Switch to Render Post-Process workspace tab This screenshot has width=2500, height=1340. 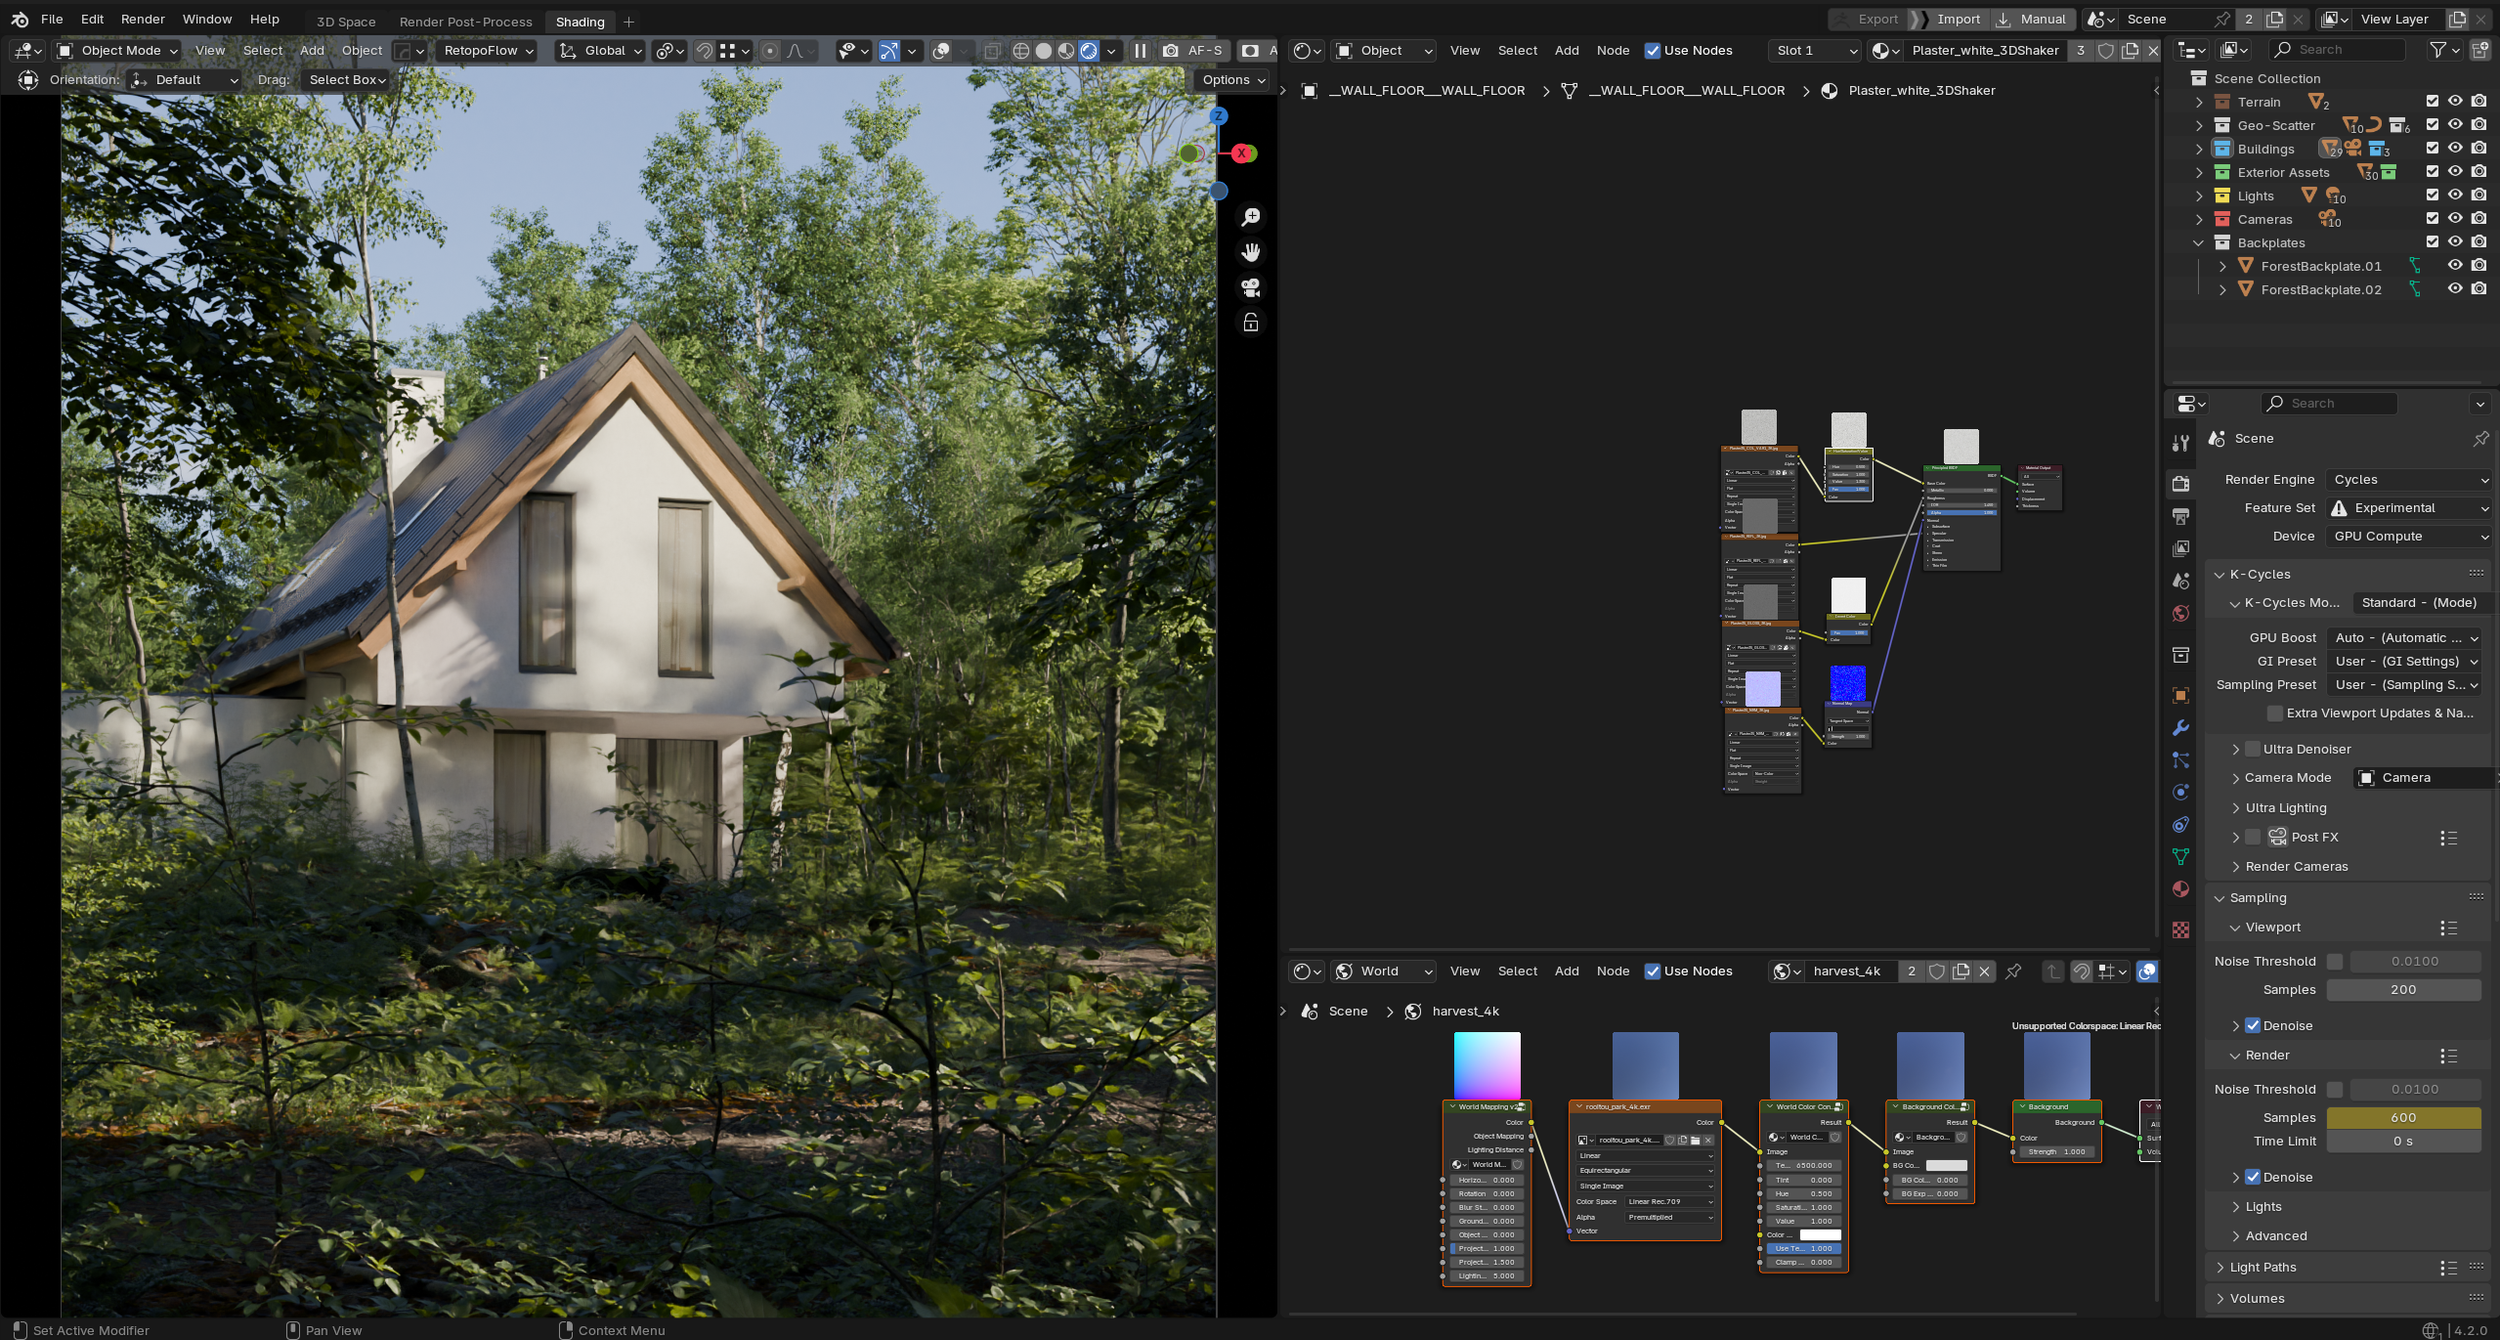(x=465, y=21)
